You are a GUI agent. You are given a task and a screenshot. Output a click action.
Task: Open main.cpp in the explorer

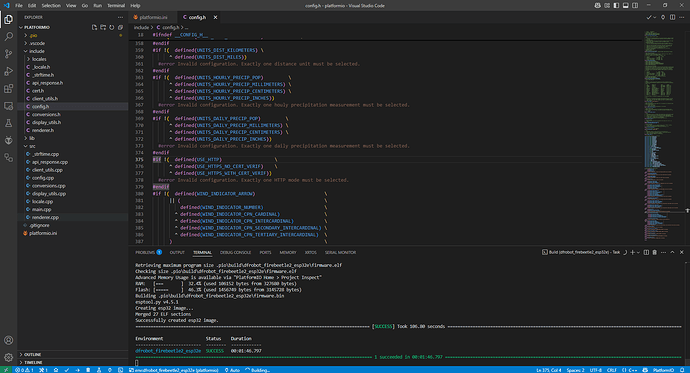[x=41, y=209]
